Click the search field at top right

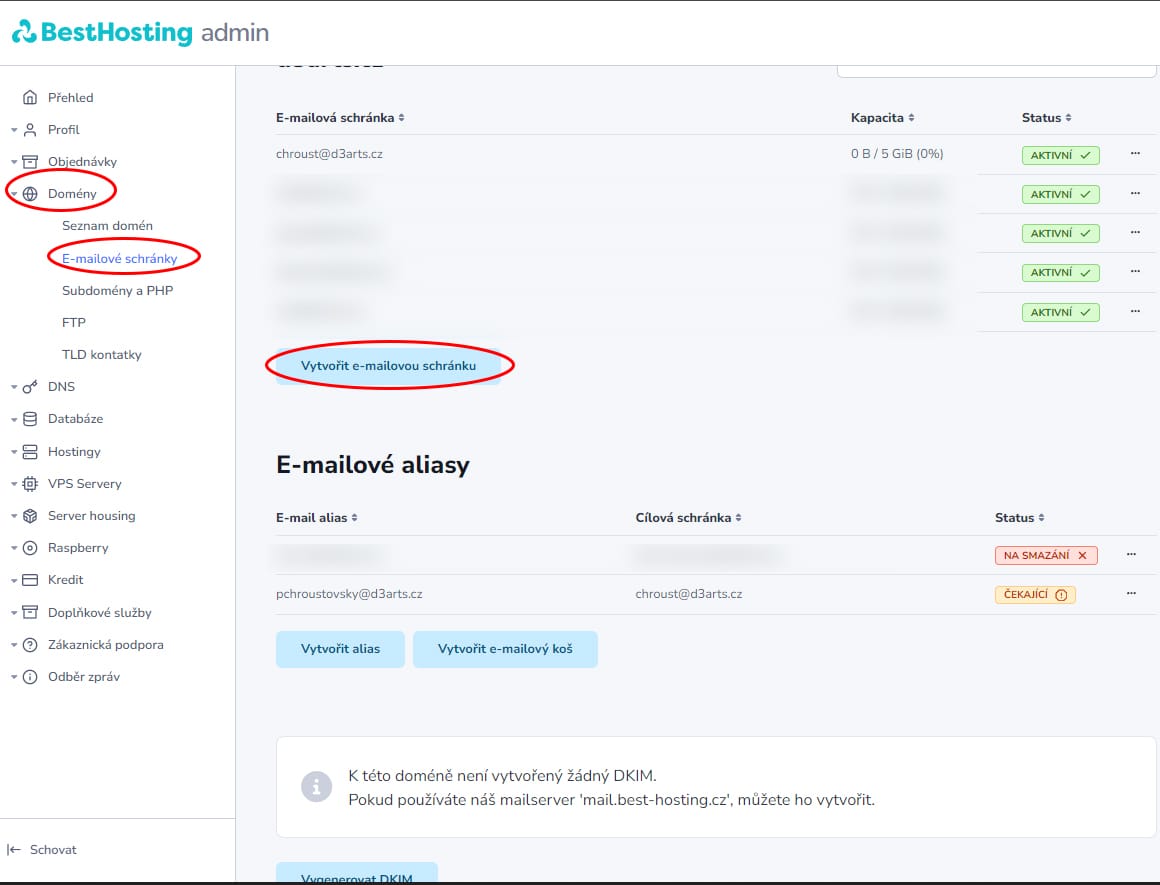point(997,71)
